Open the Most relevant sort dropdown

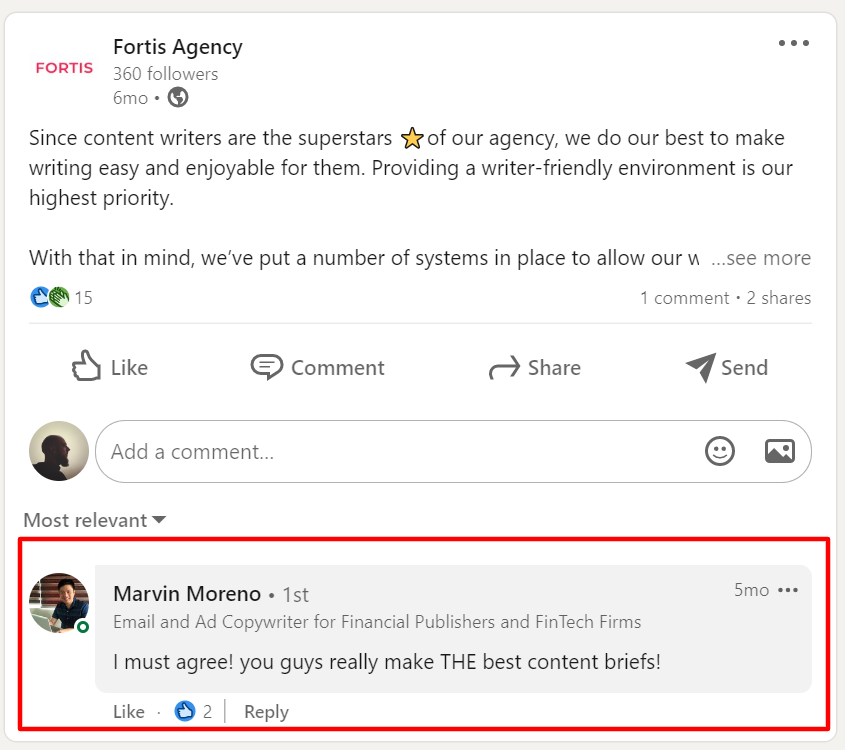pos(95,520)
